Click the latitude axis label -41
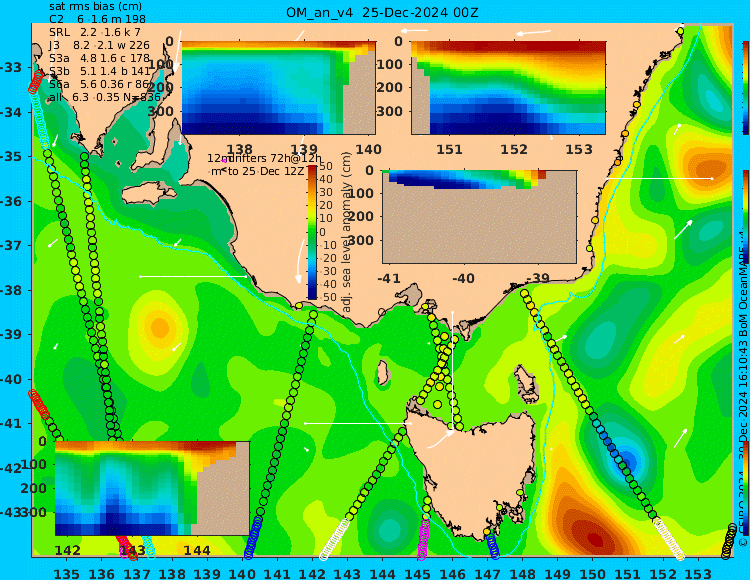 (11, 424)
